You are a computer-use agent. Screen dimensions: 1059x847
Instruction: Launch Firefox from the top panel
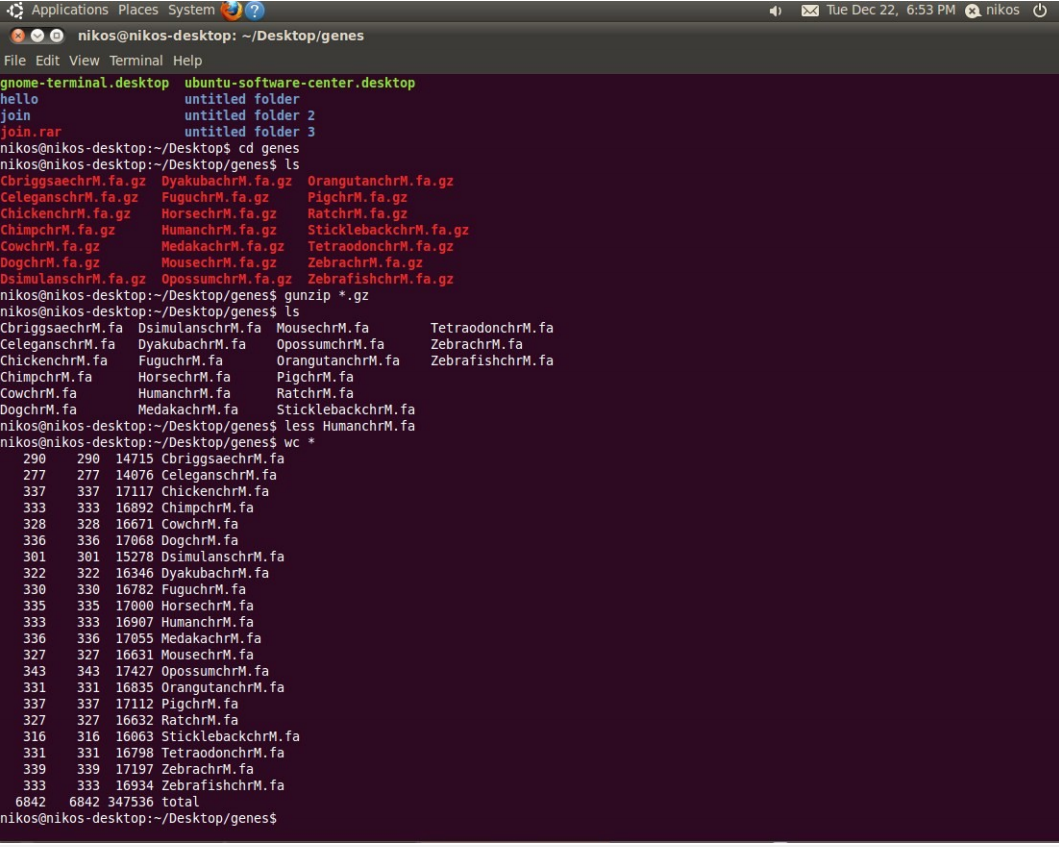(232, 11)
